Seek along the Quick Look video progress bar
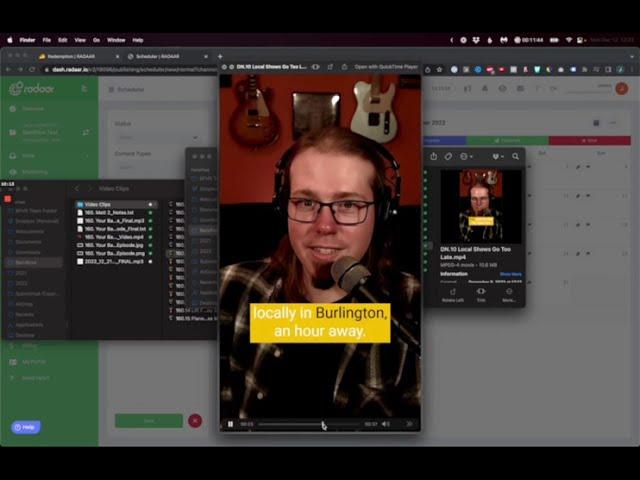640x480 pixels. pyautogui.click(x=308, y=424)
